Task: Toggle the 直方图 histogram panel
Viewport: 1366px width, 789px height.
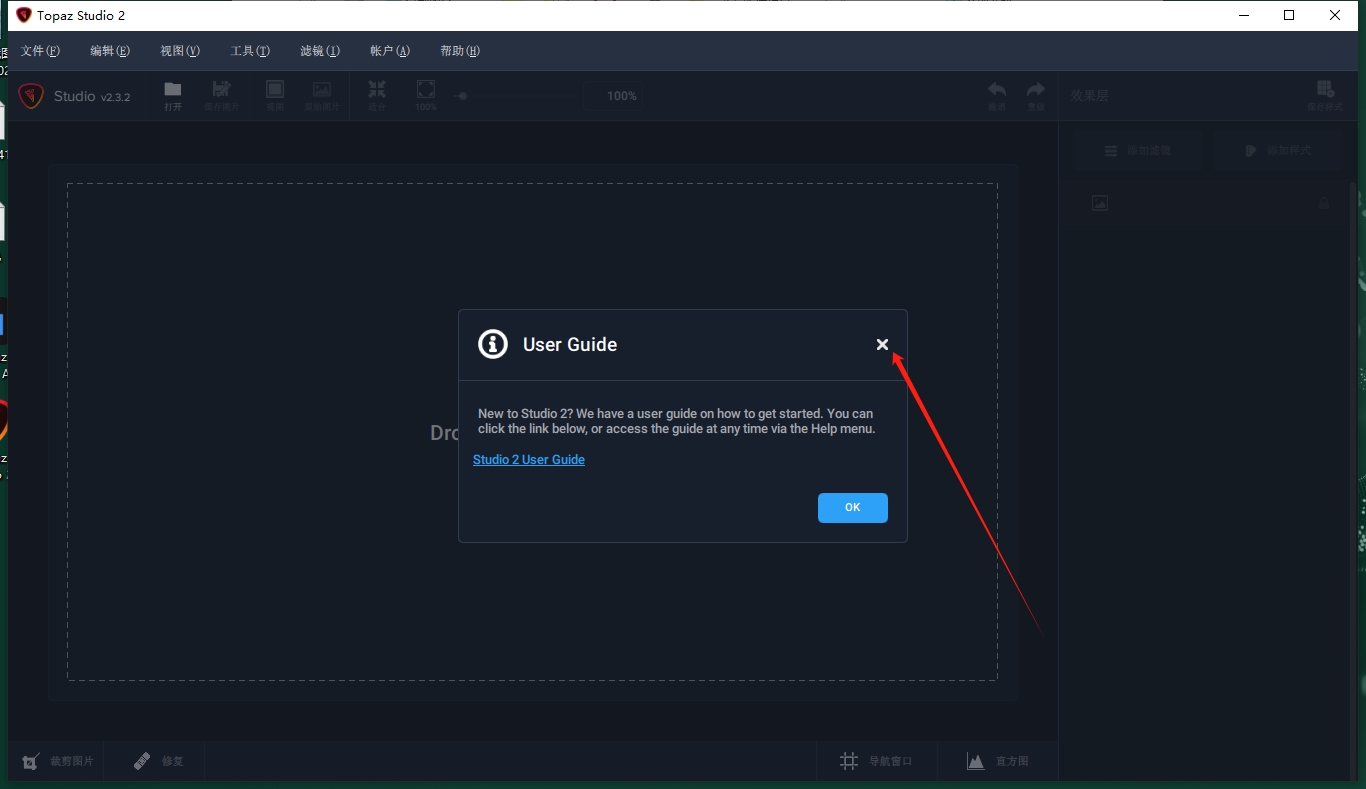Action: (998, 761)
